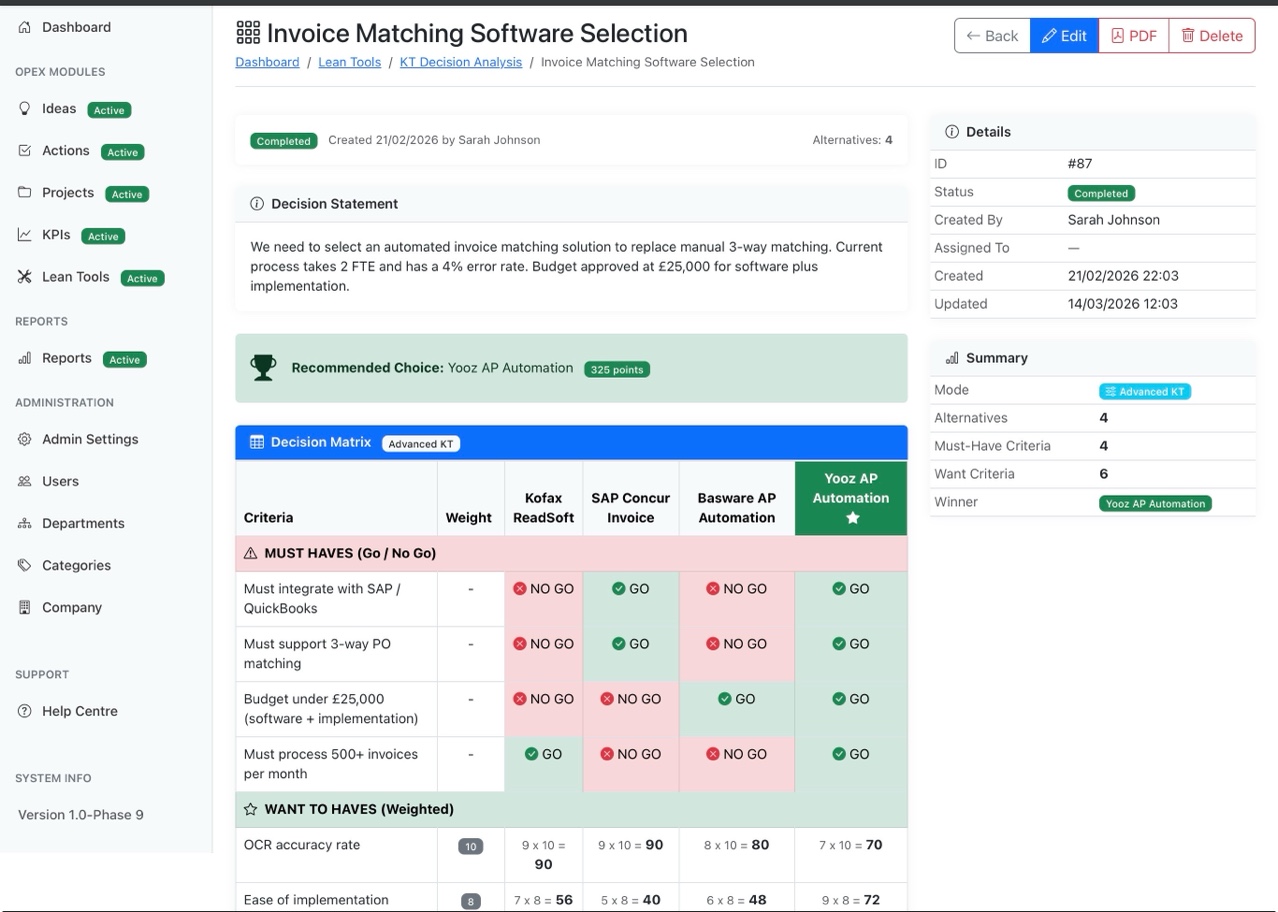Select the KPIs chart icon
Viewport: 1278px width, 912px height.
[x=24, y=235]
